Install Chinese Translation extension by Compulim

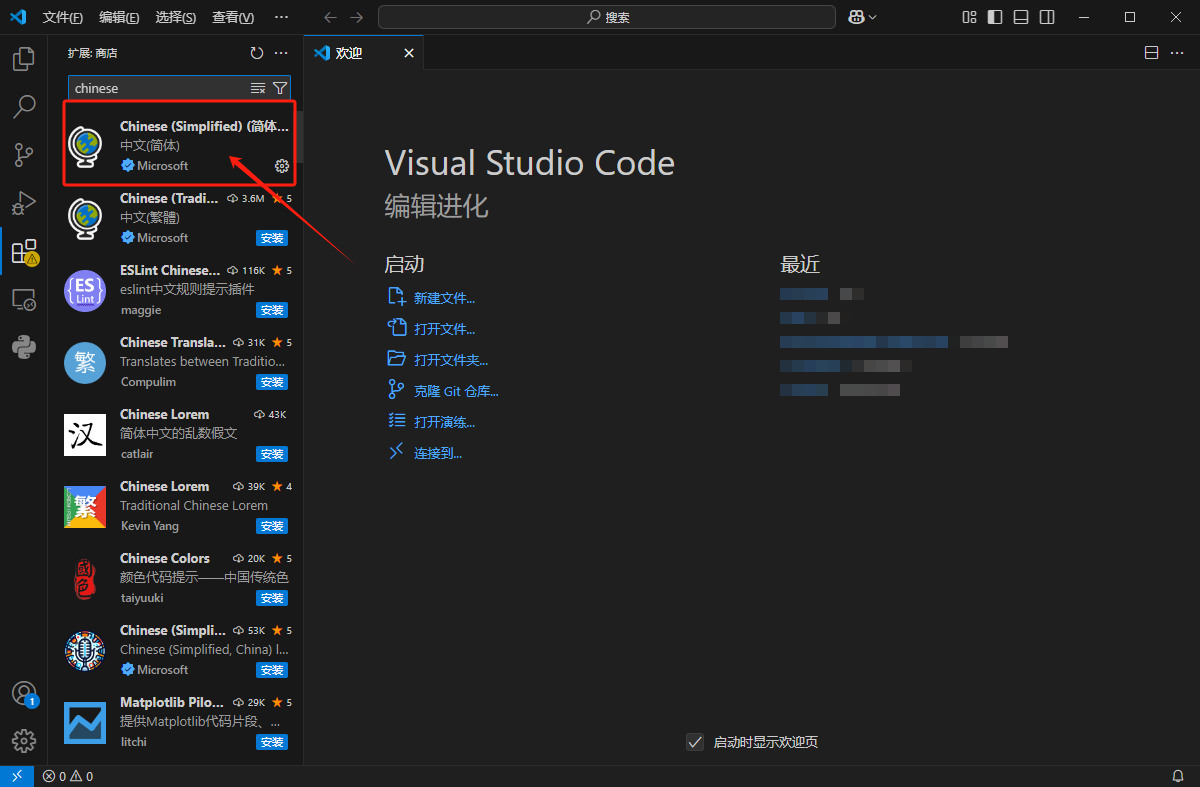(272, 382)
